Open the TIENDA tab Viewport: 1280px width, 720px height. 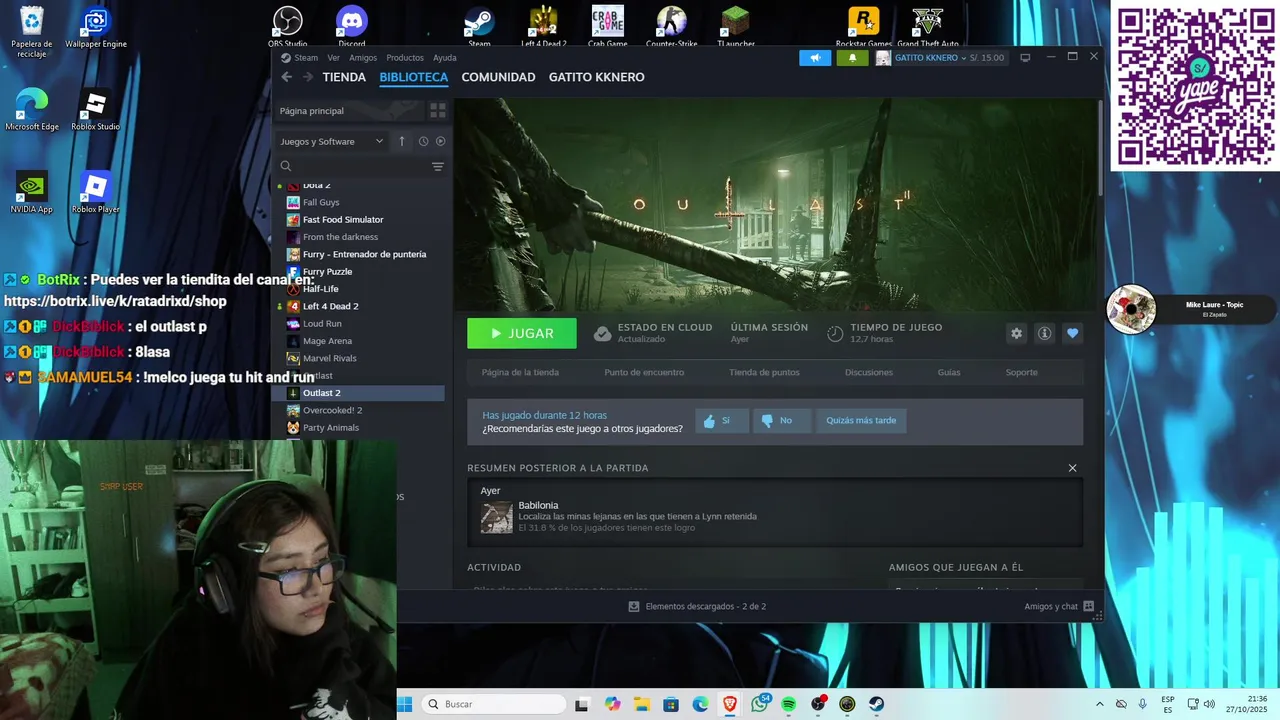pyautogui.click(x=344, y=77)
